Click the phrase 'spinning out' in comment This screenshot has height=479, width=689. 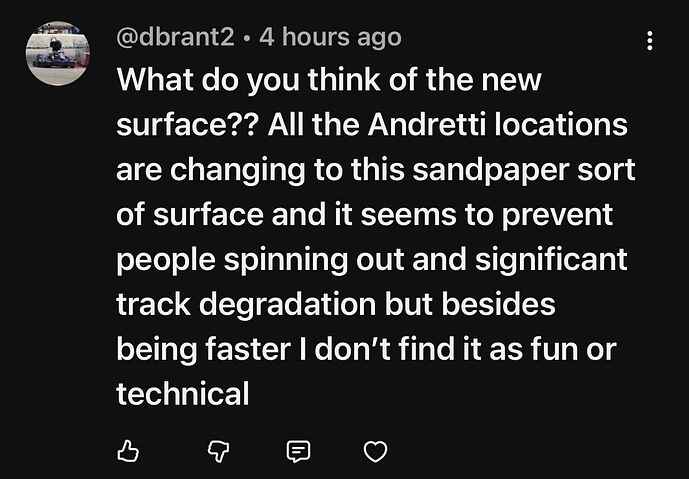click(x=314, y=260)
